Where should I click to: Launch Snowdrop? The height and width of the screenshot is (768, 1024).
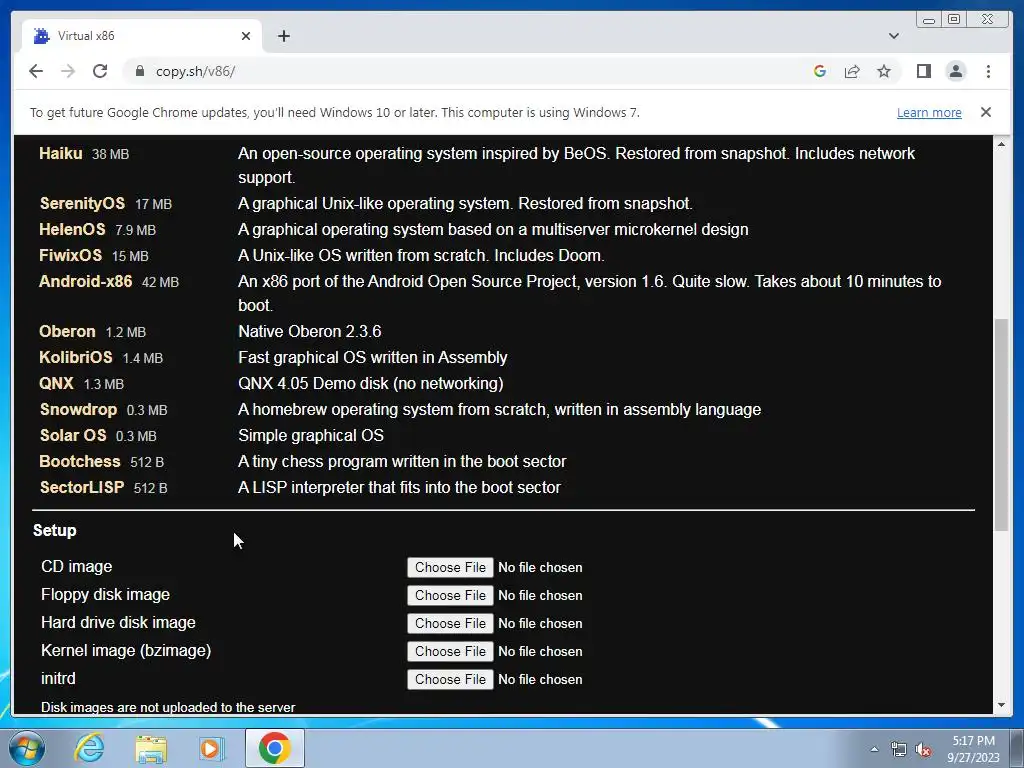point(78,409)
